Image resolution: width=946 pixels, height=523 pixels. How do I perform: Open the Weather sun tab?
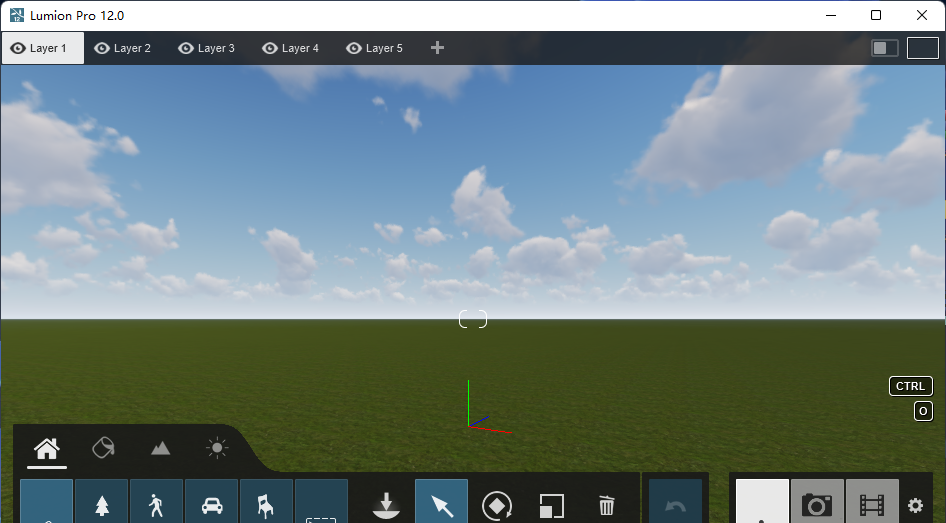pyautogui.click(x=217, y=448)
